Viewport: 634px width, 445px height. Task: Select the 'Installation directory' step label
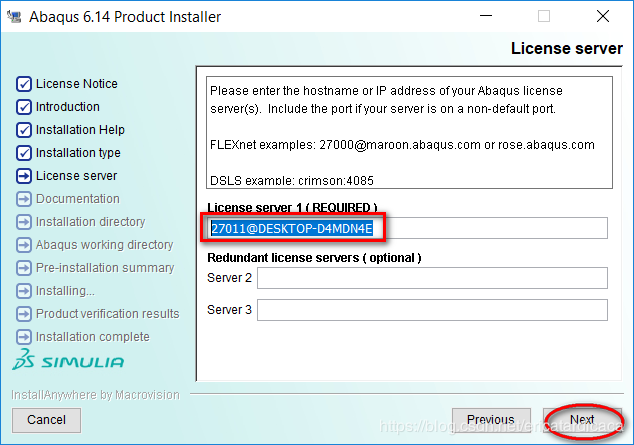(x=91, y=222)
